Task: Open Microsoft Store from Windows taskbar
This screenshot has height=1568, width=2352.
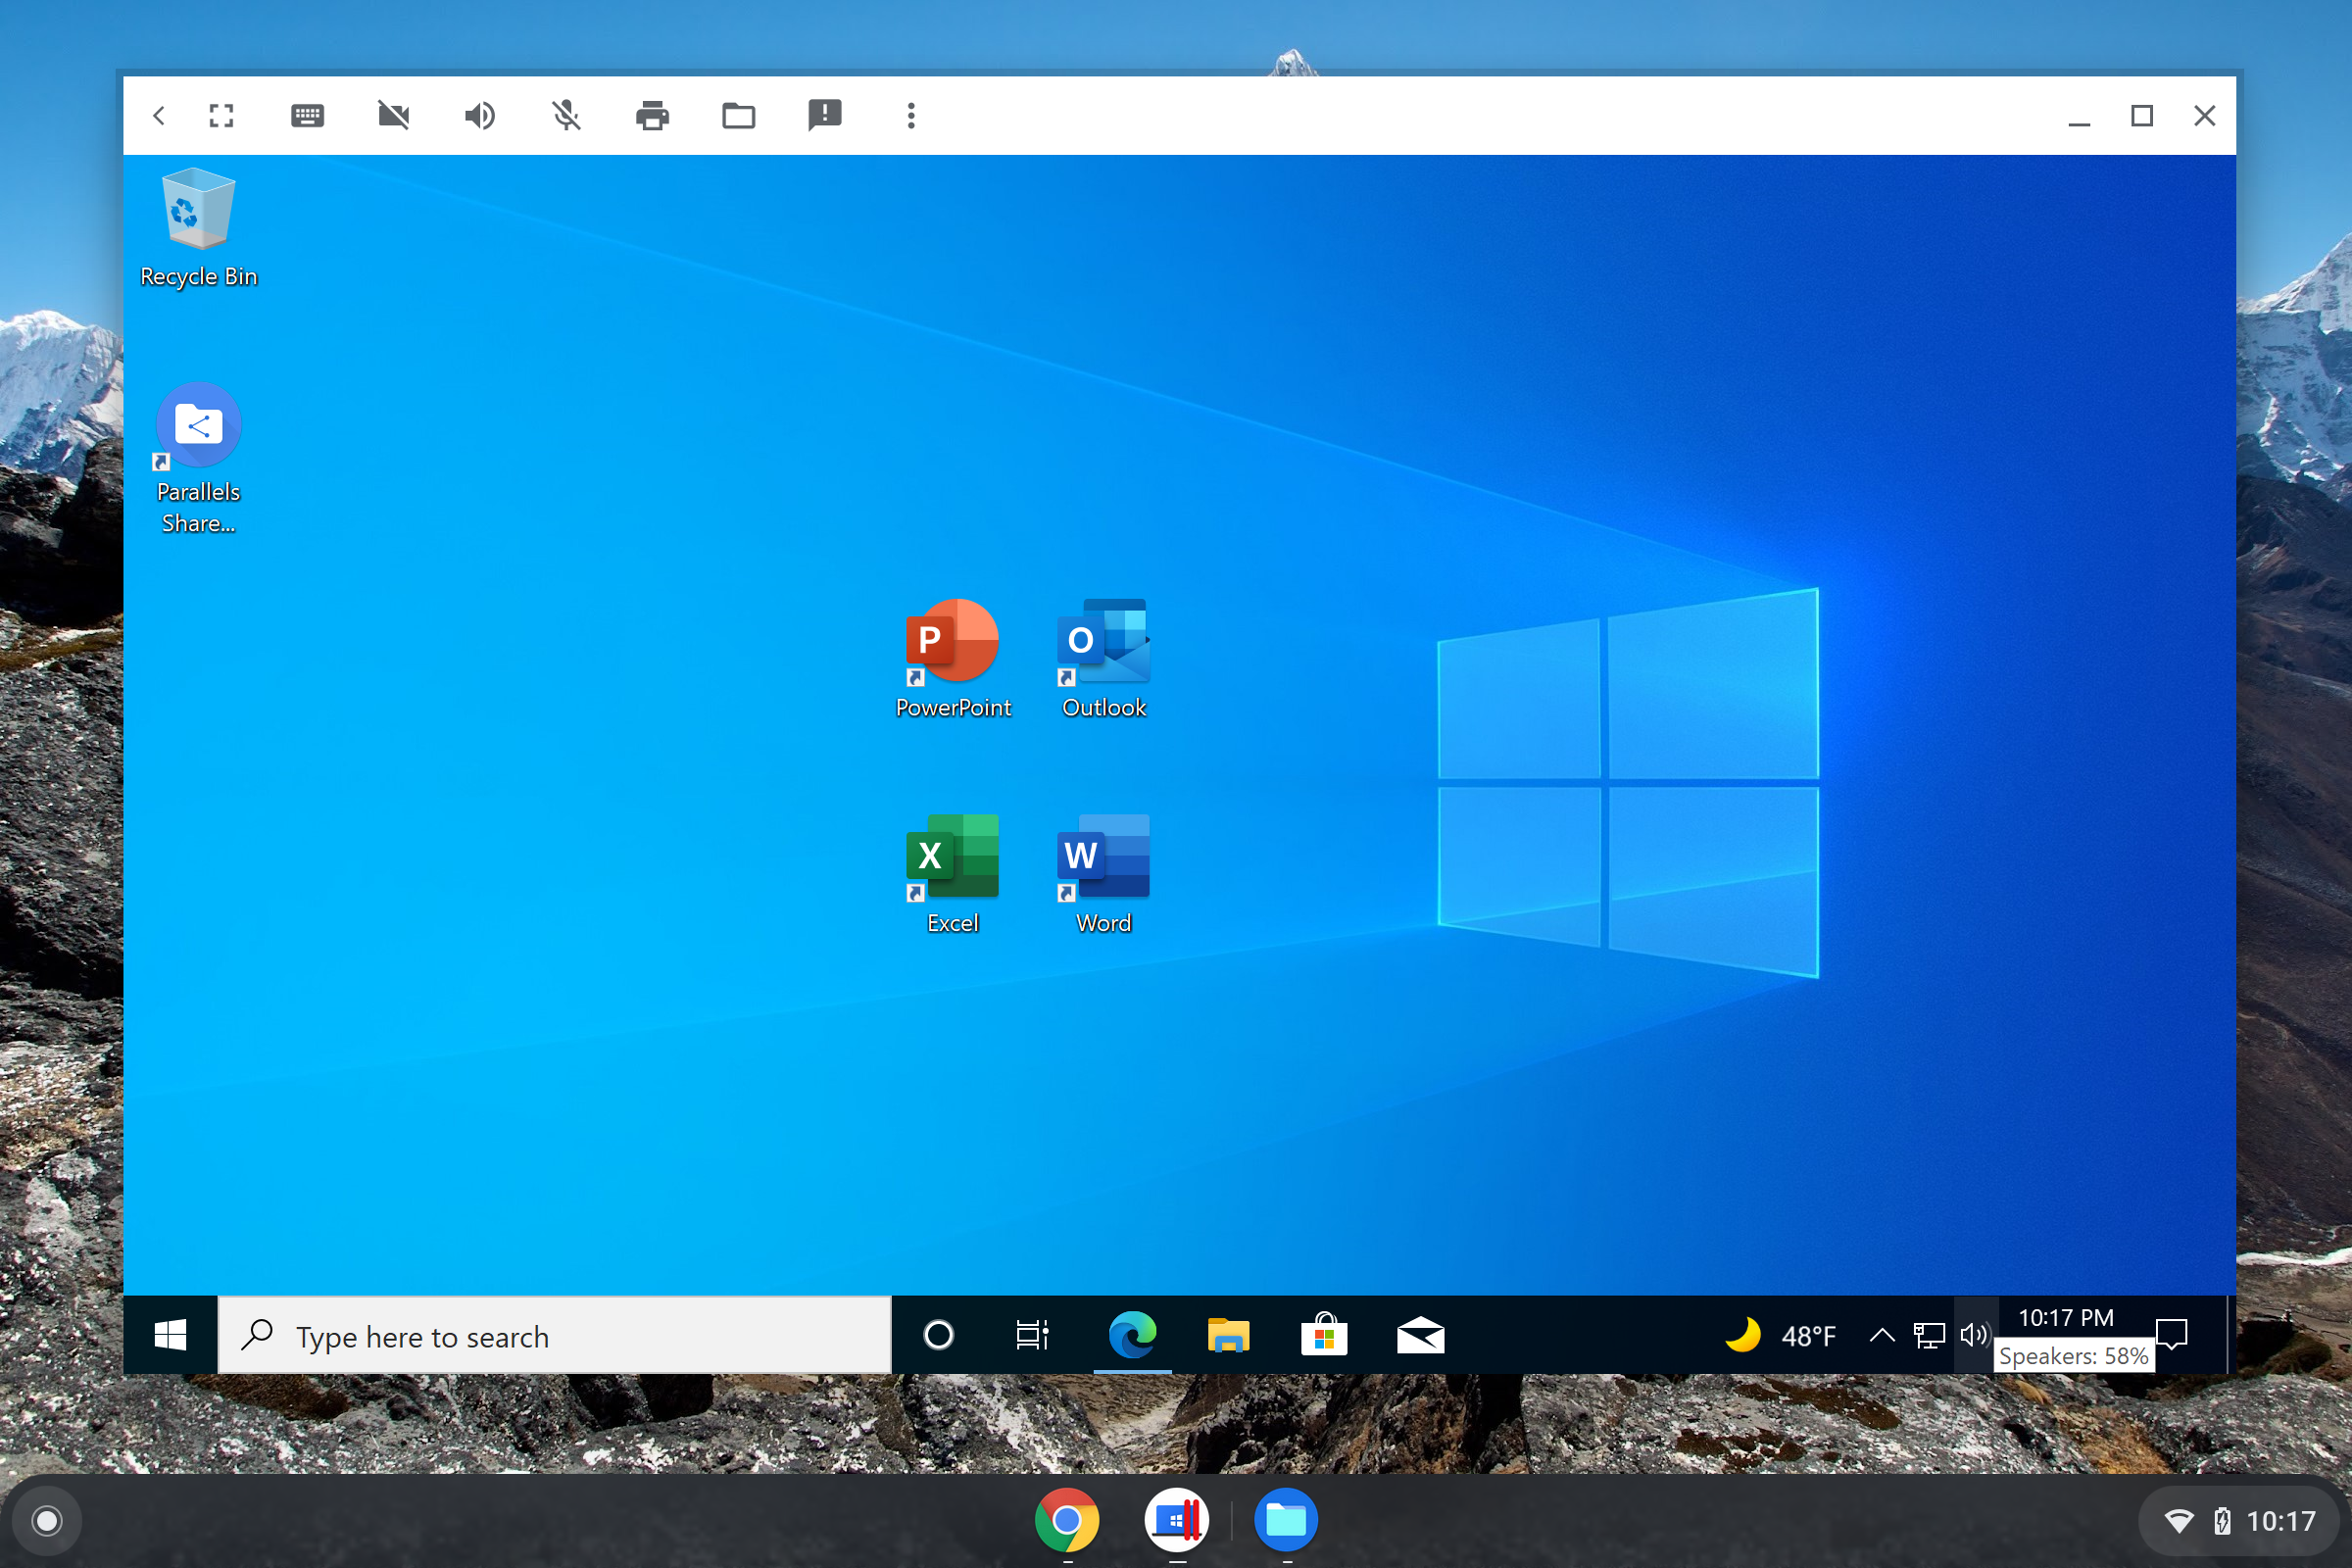Action: click(x=1324, y=1335)
